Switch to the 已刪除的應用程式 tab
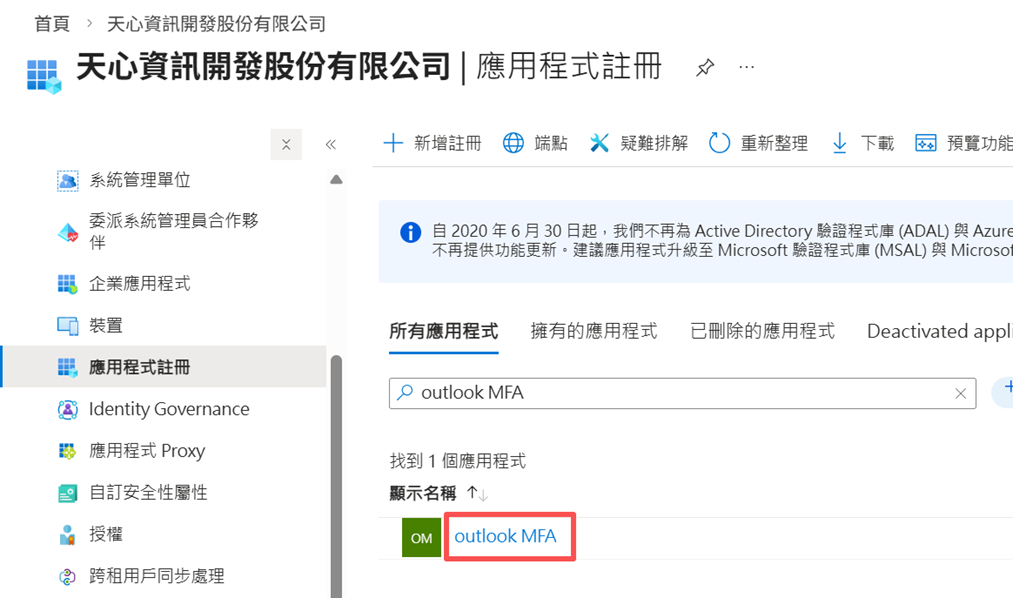This screenshot has width=1013, height=598. (x=762, y=331)
